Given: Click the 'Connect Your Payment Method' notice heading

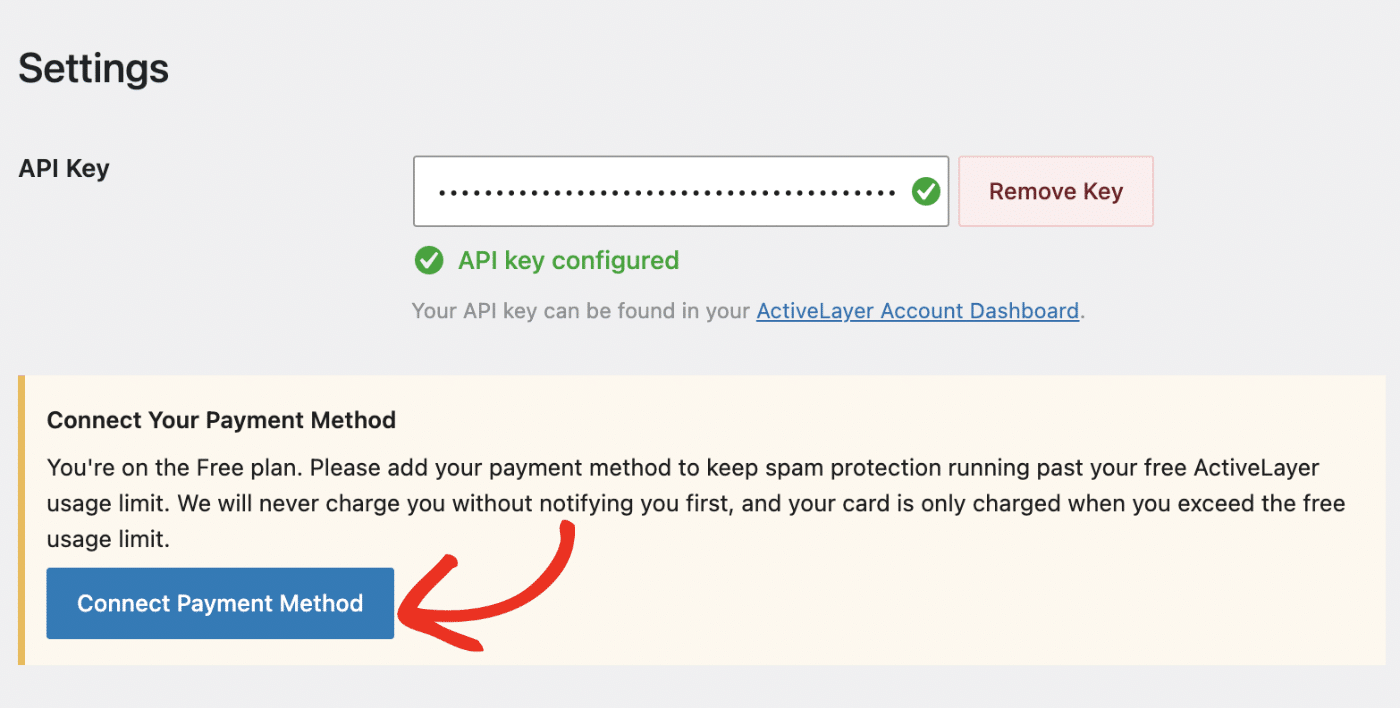Looking at the screenshot, I should [x=222, y=420].
